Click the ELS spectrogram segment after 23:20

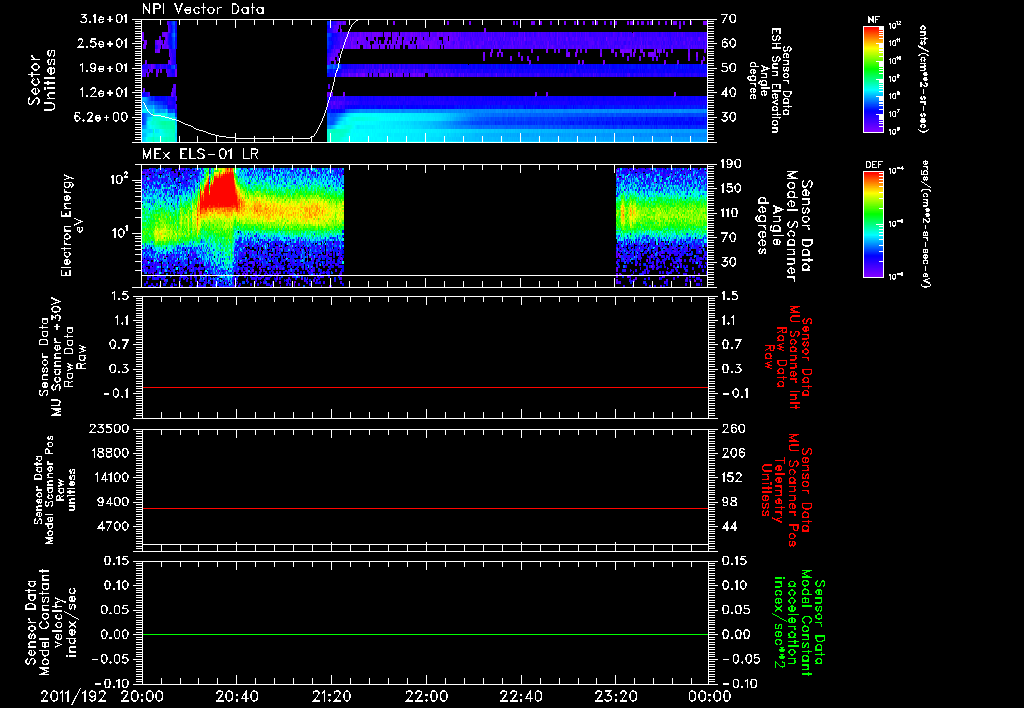click(662, 227)
